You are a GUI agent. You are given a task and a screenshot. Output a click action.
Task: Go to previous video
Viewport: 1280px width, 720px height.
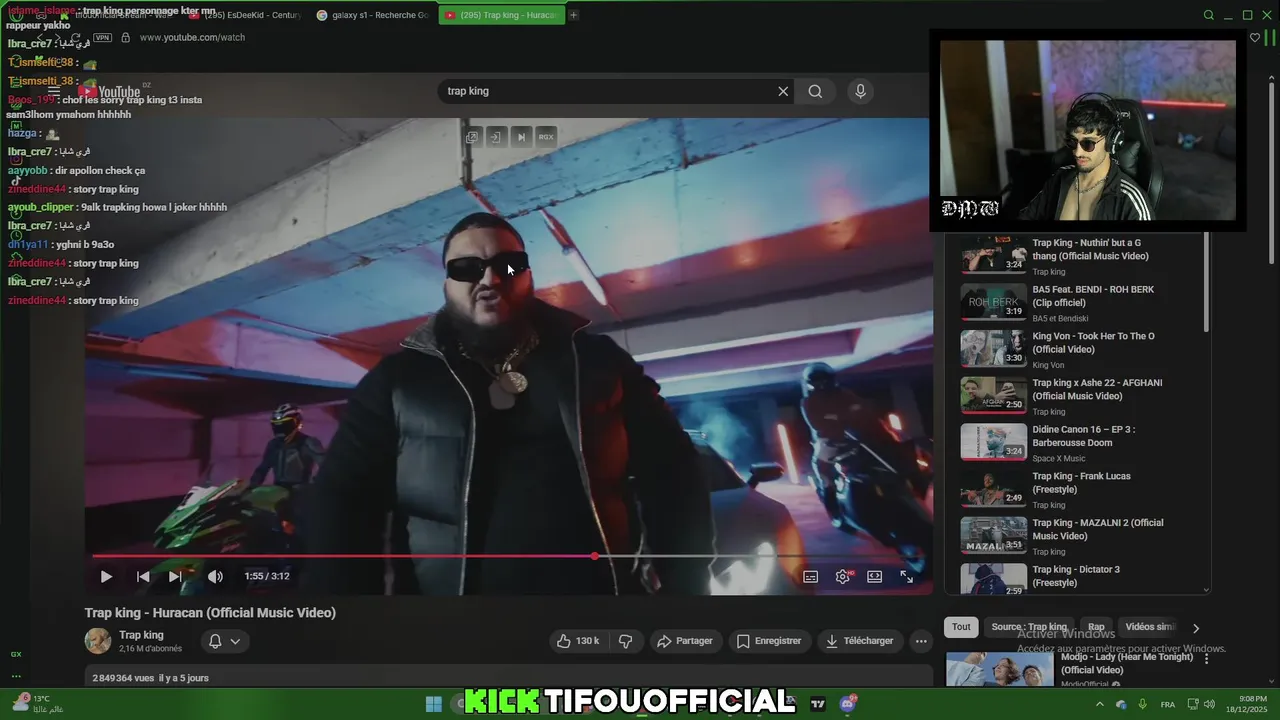(x=143, y=576)
